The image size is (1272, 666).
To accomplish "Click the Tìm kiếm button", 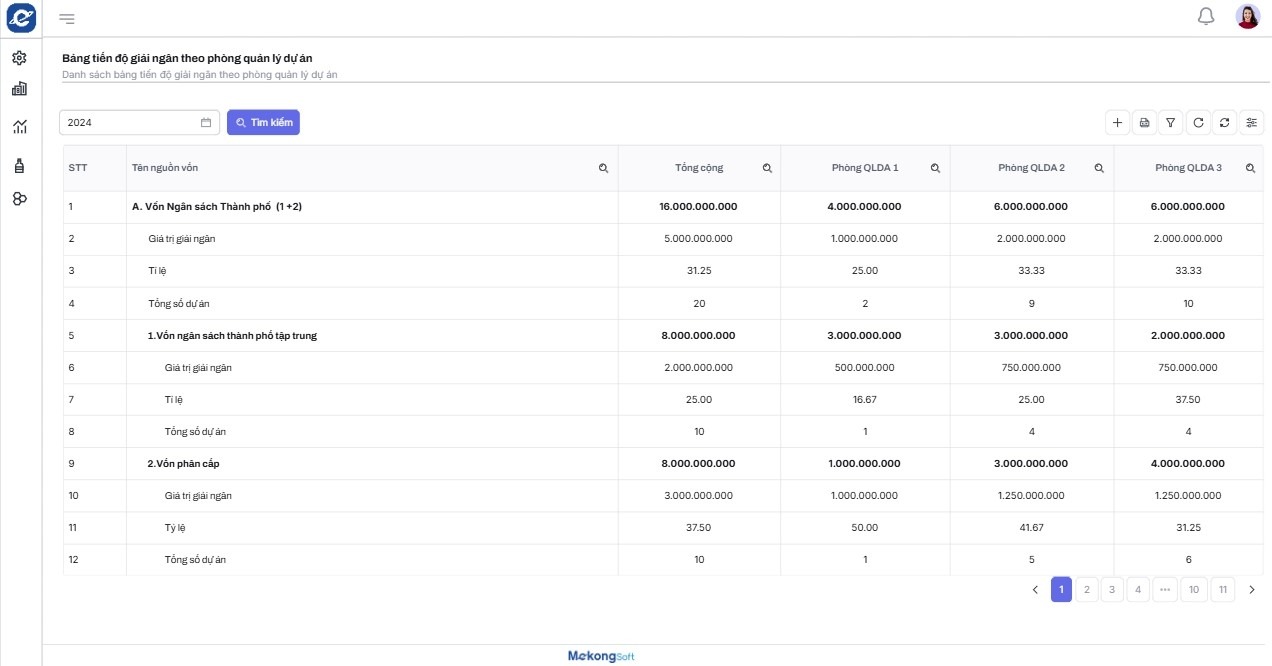I will pyautogui.click(x=263, y=122).
